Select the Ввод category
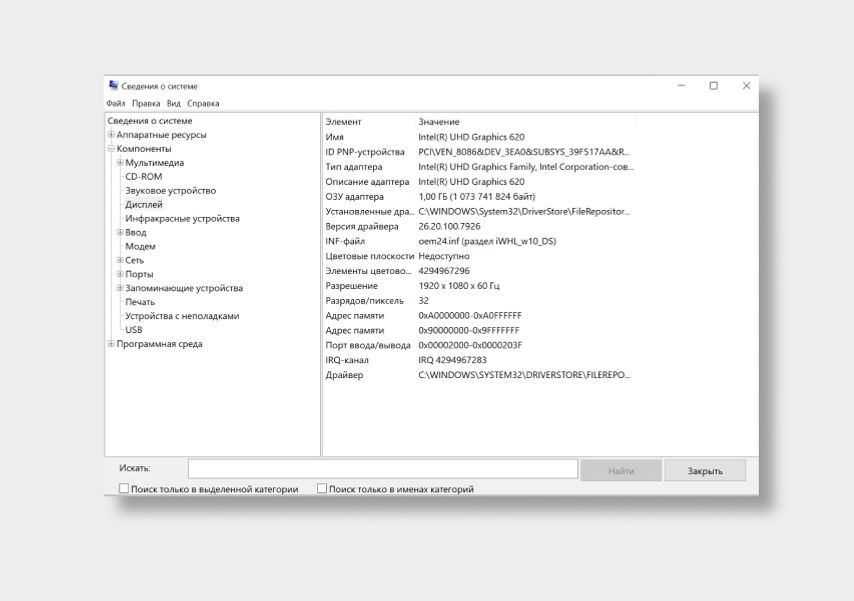Image resolution: width=854 pixels, height=601 pixels. coord(136,232)
